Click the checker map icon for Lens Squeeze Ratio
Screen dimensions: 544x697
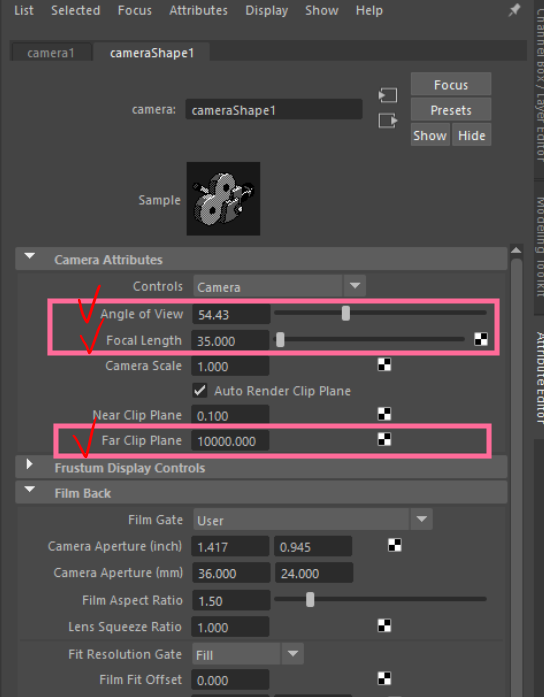click(x=384, y=625)
